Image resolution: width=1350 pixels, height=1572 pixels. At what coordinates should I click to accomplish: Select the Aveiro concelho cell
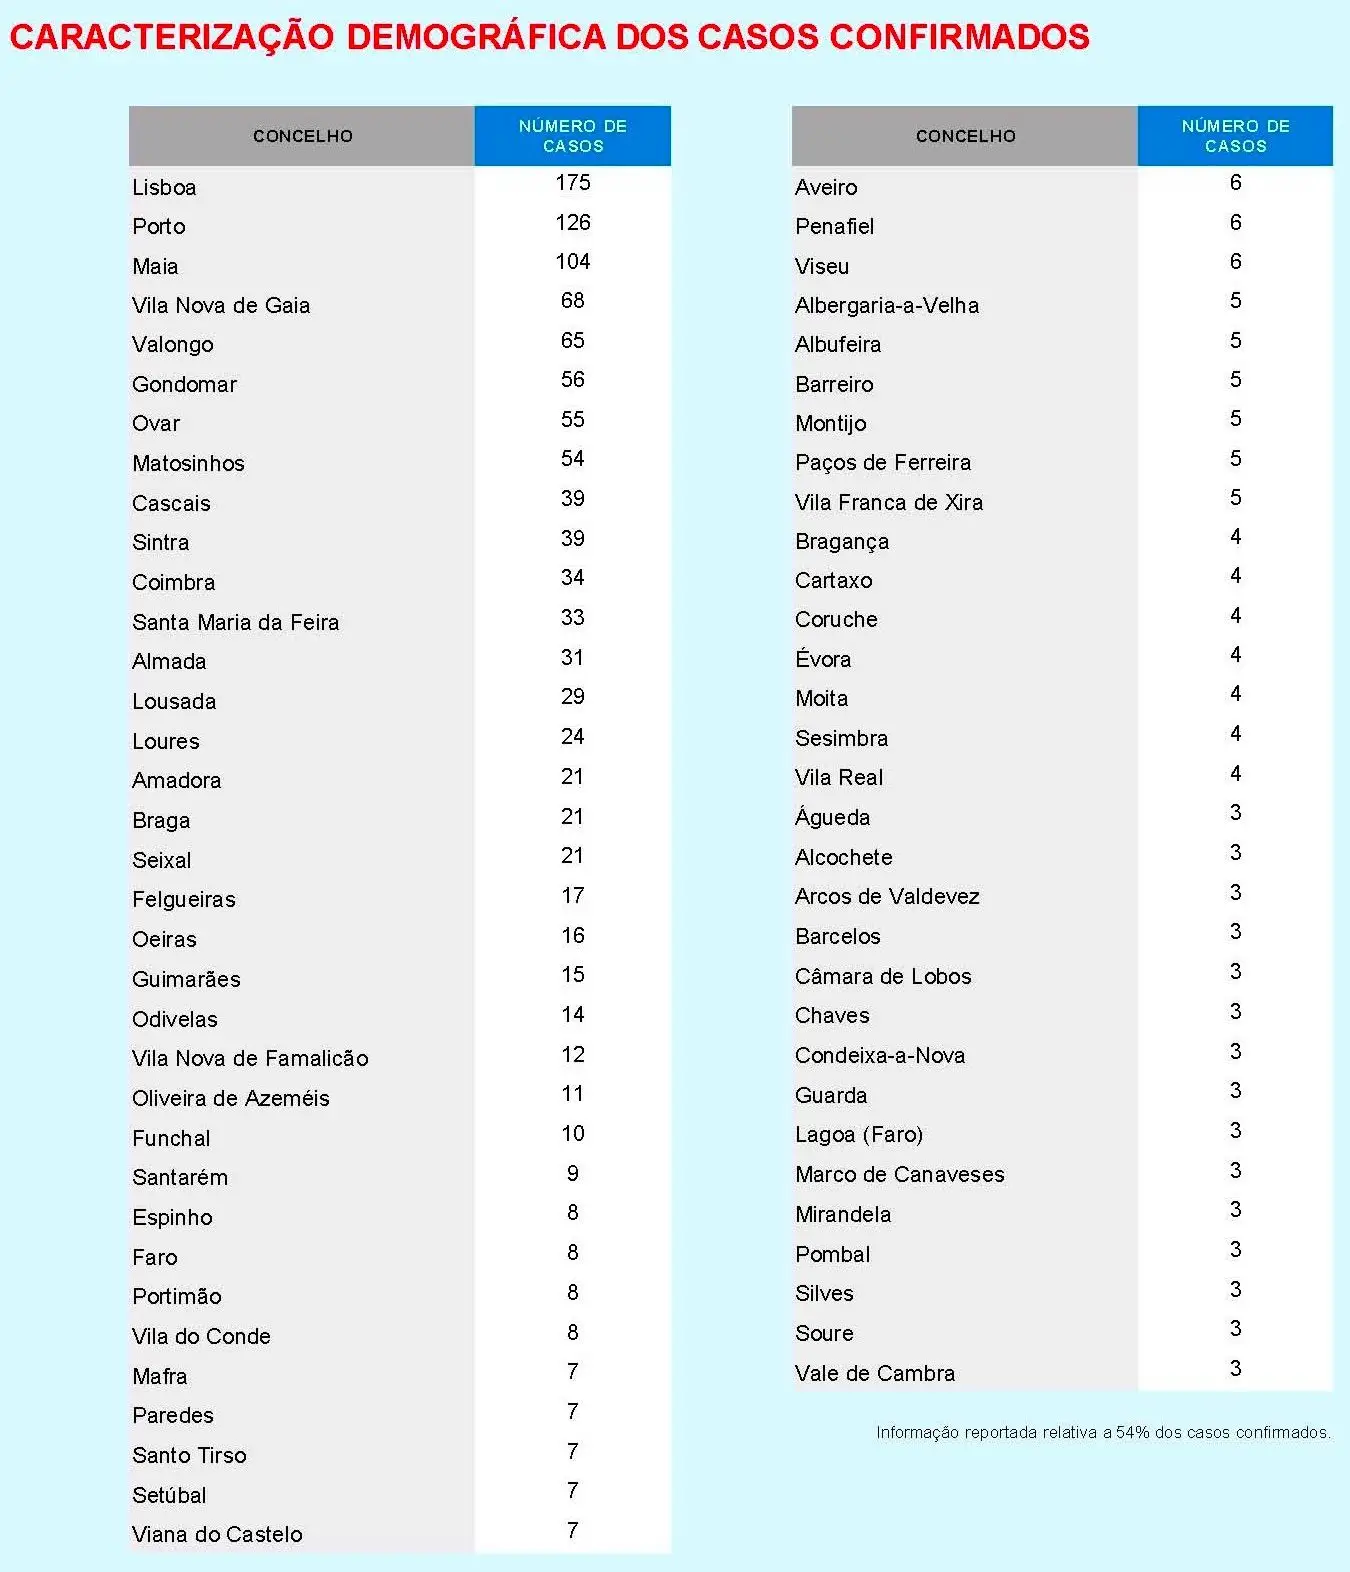tap(826, 187)
